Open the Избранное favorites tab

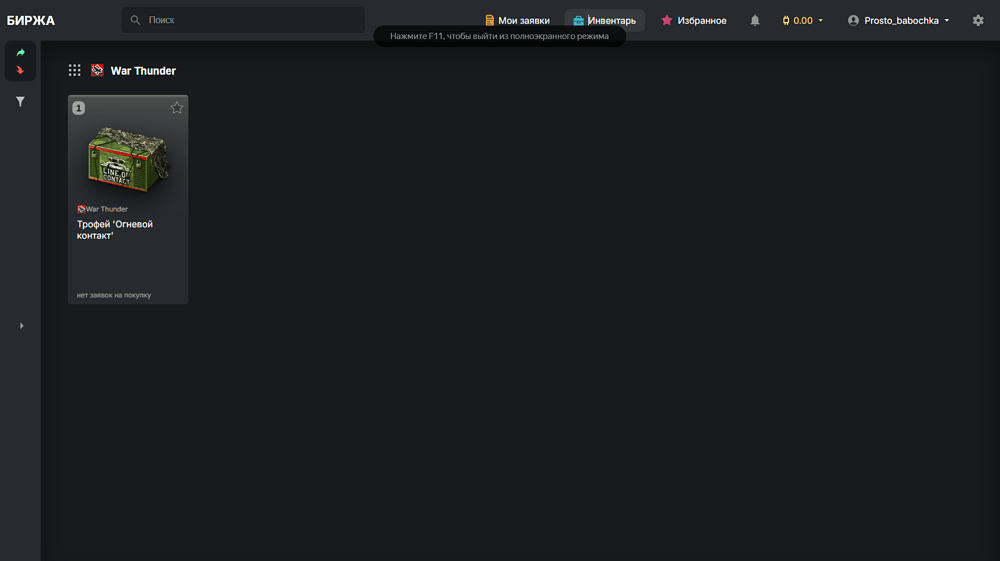pyautogui.click(x=693, y=20)
